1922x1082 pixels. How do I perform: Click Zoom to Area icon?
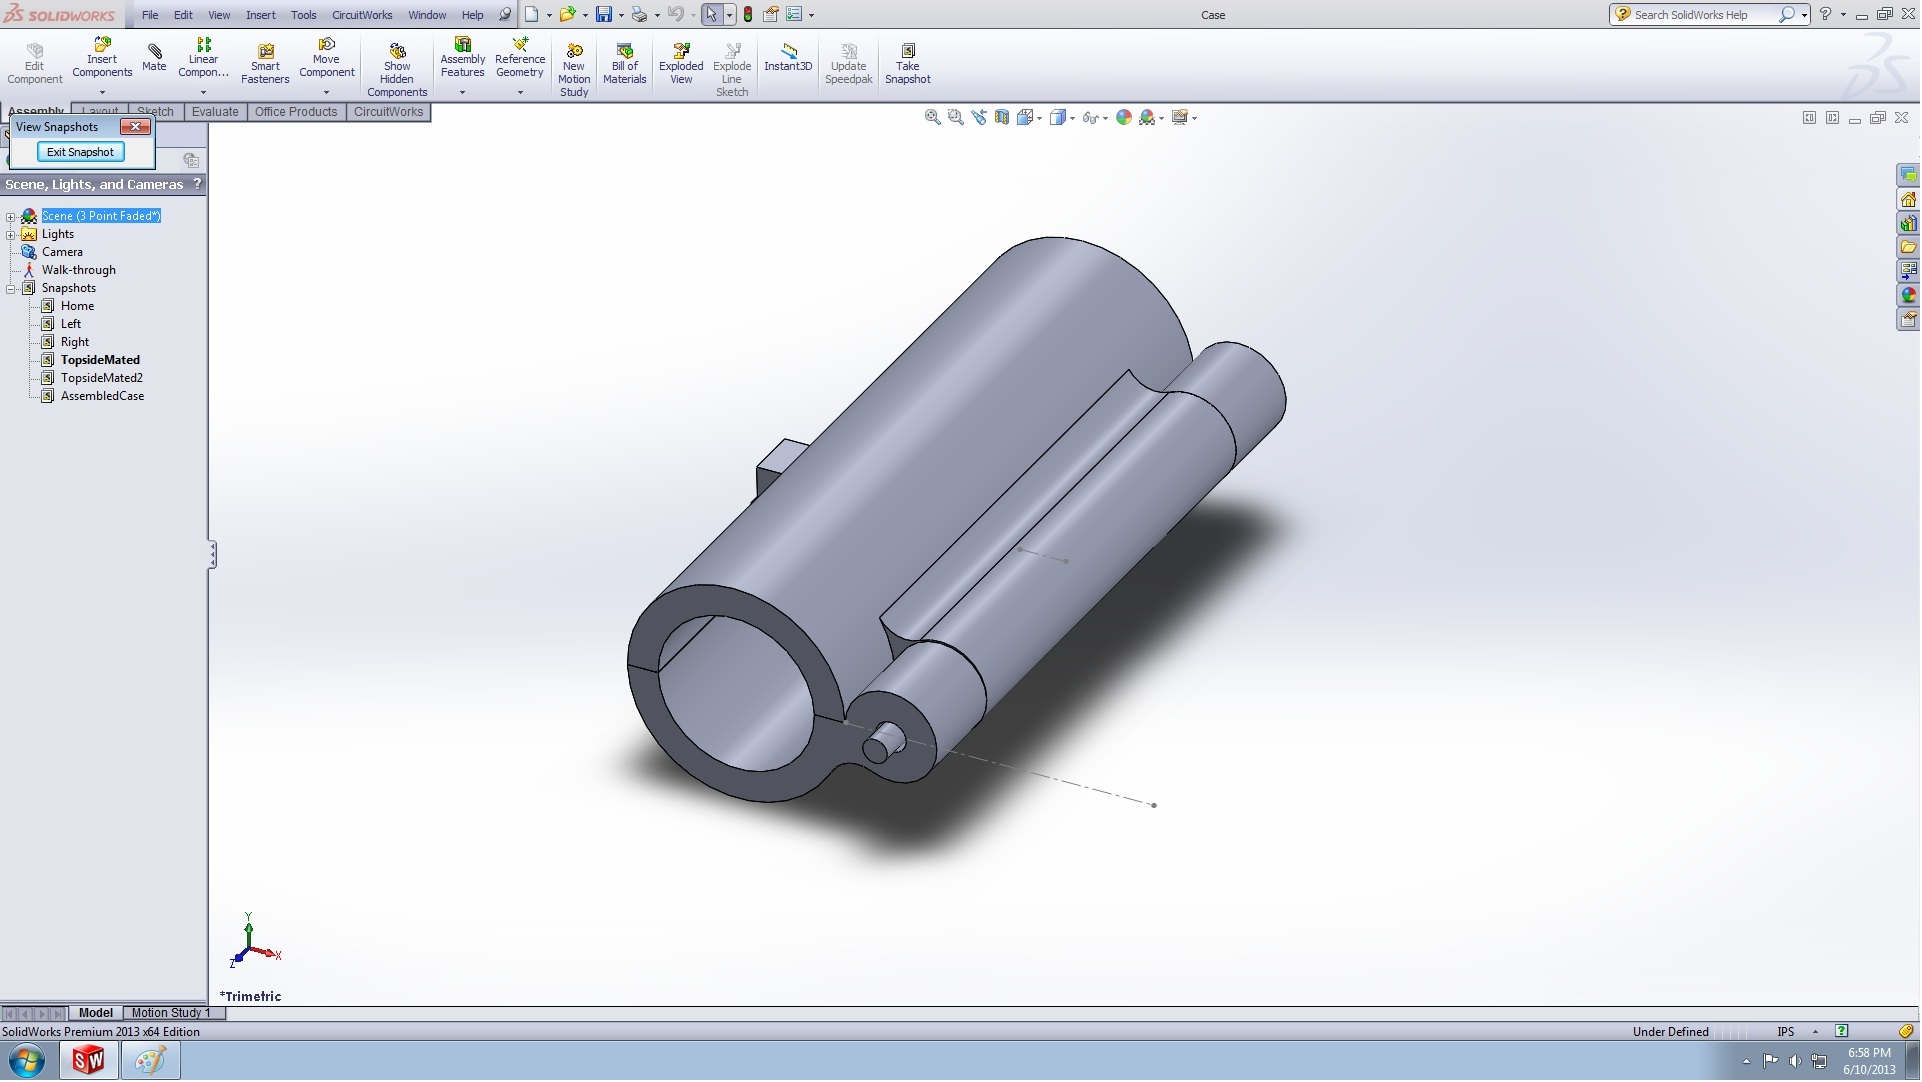click(x=955, y=118)
